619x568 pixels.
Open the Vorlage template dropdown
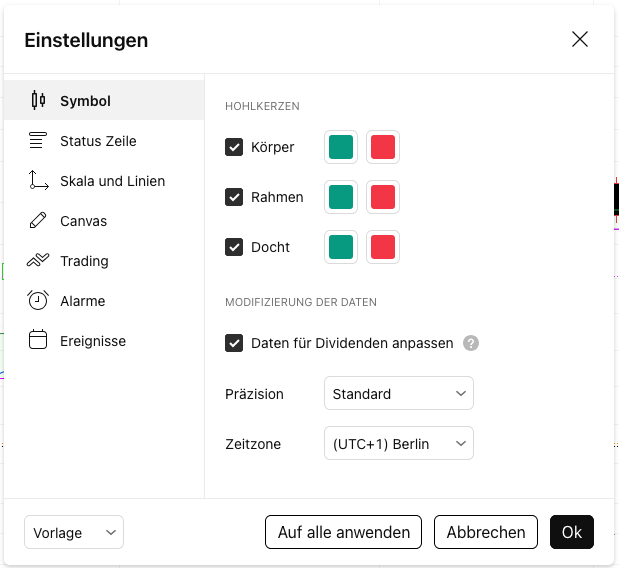tap(74, 533)
